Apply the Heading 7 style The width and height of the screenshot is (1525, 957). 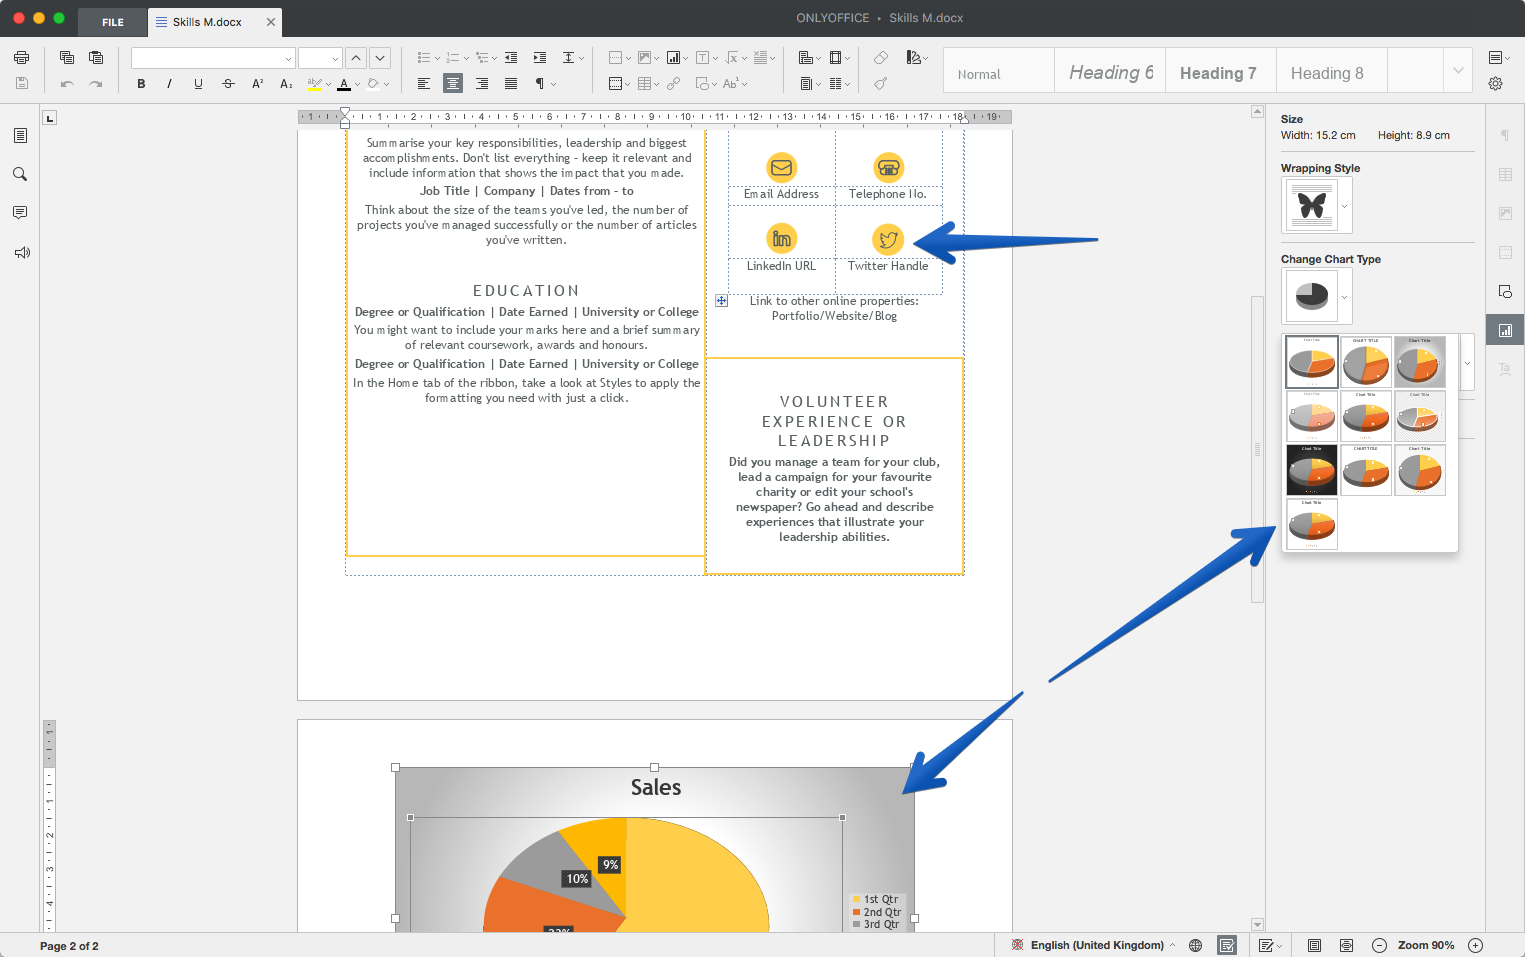1220,73
